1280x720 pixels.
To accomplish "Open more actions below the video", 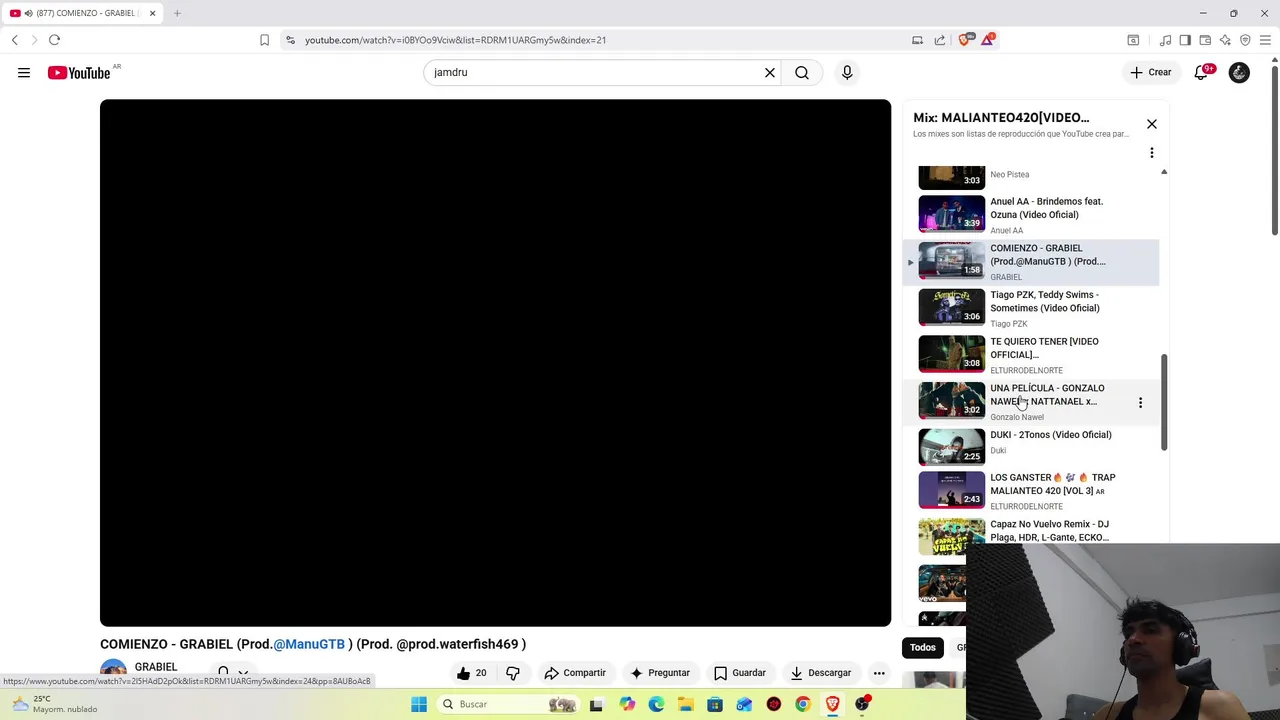I will [879, 673].
